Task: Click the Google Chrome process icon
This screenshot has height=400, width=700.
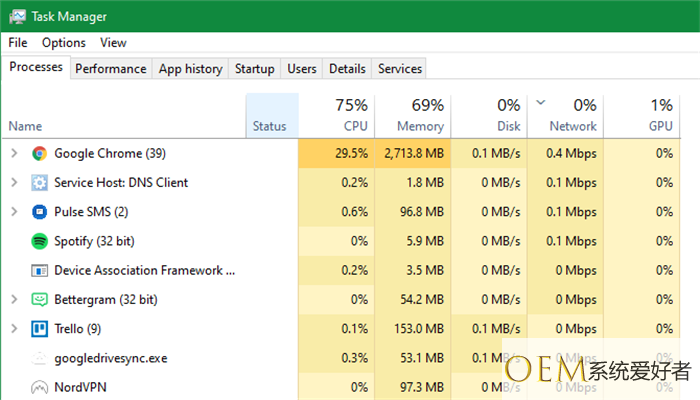Action: click(x=39, y=154)
